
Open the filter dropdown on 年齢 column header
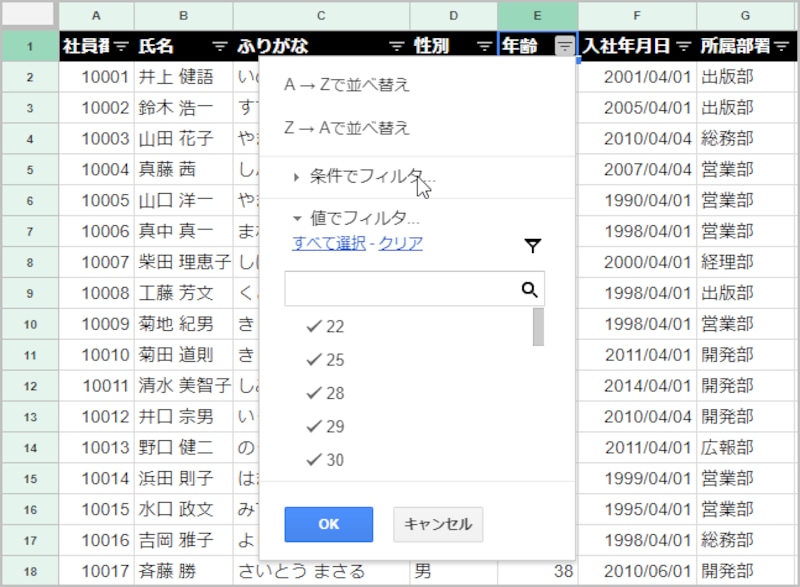(x=565, y=45)
